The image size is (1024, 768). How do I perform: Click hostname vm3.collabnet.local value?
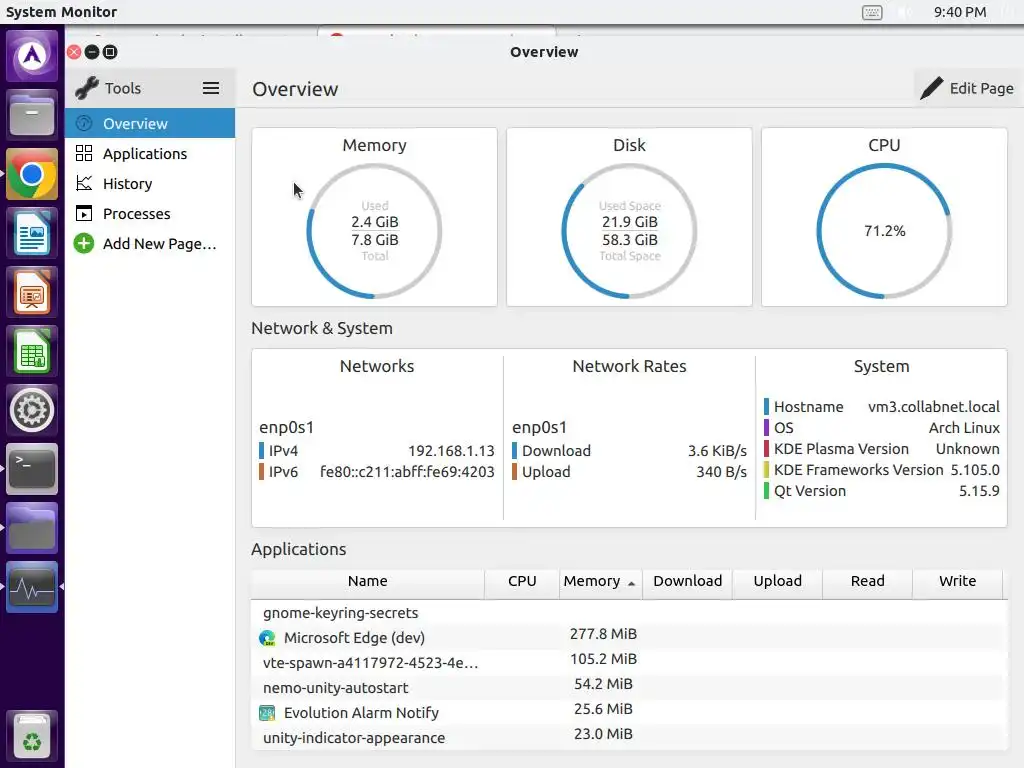tap(934, 406)
